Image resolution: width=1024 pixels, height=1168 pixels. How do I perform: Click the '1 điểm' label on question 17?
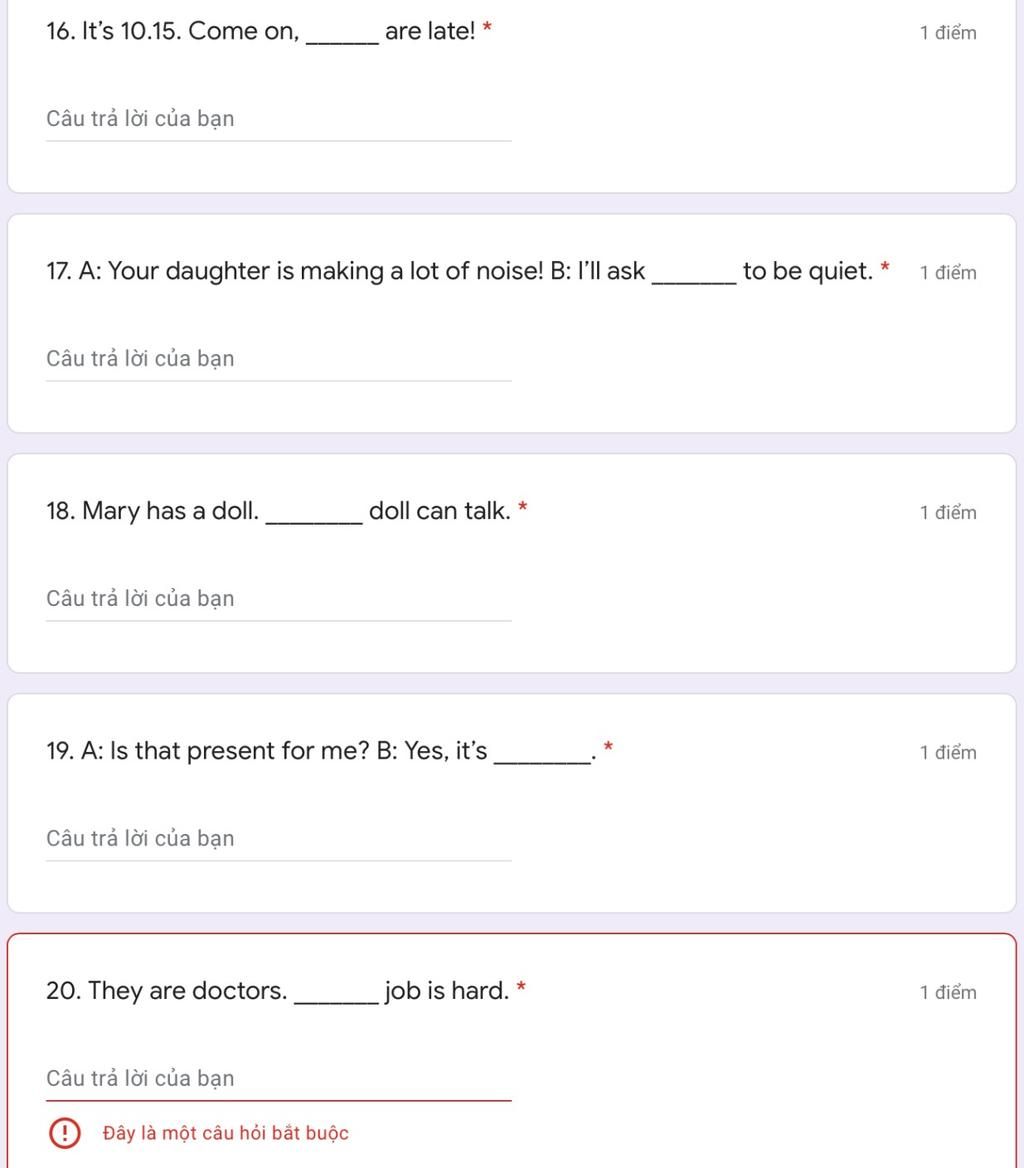click(948, 273)
